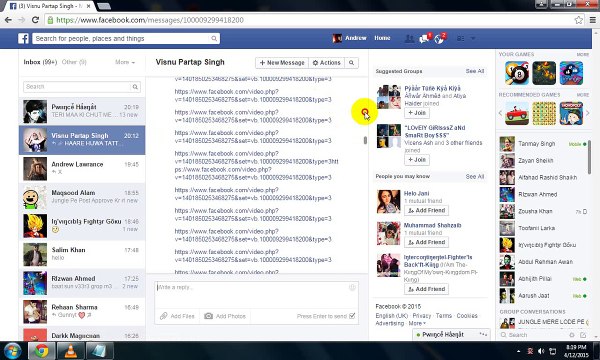Open Andrew Lawrance conversation

(82, 169)
